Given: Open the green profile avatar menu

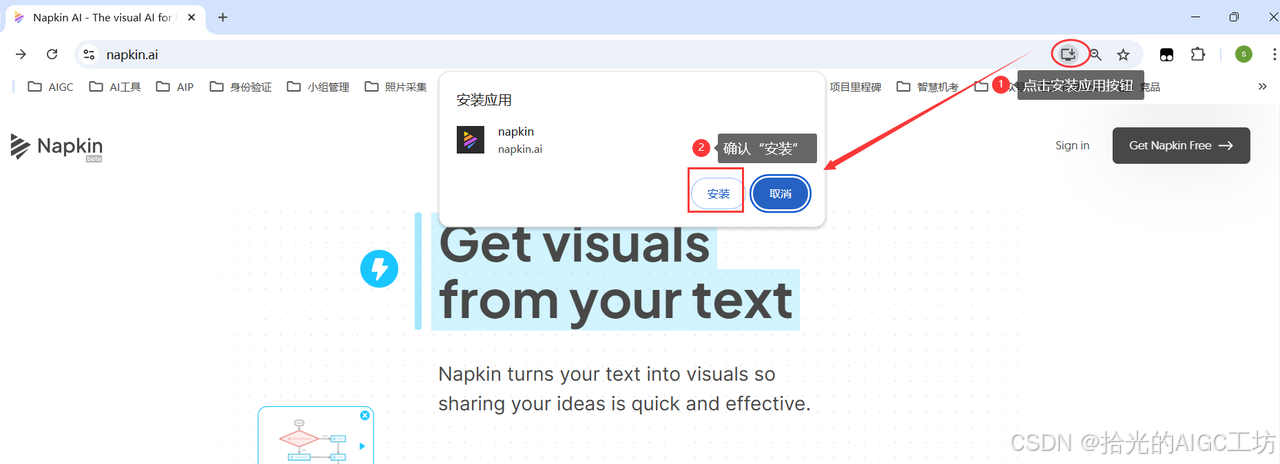Looking at the screenshot, I should (x=1243, y=54).
